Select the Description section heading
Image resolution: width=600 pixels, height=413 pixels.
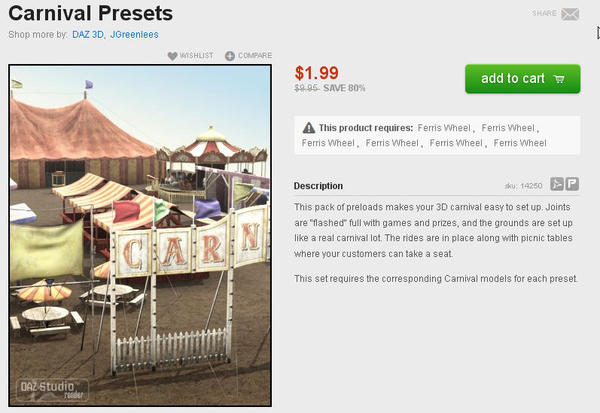(319, 186)
